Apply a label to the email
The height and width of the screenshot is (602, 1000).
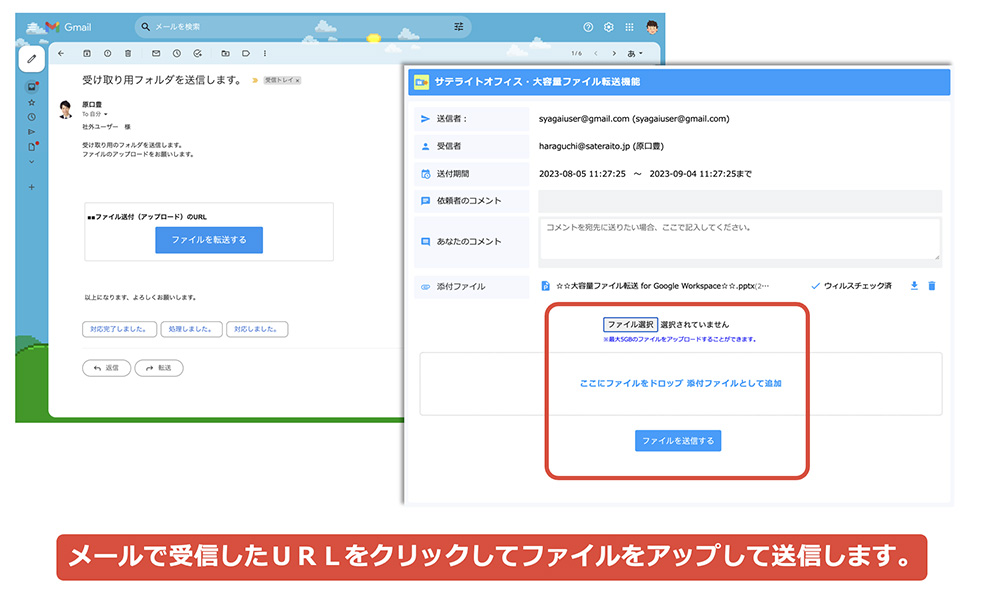coord(246,54)
